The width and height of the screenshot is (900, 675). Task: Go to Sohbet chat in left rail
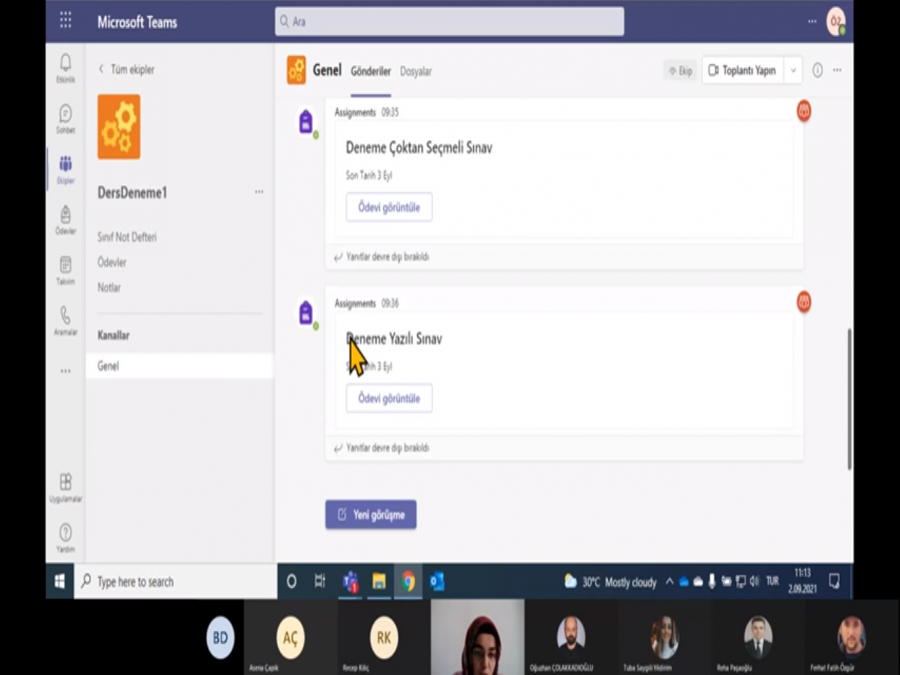coord(65,119)
